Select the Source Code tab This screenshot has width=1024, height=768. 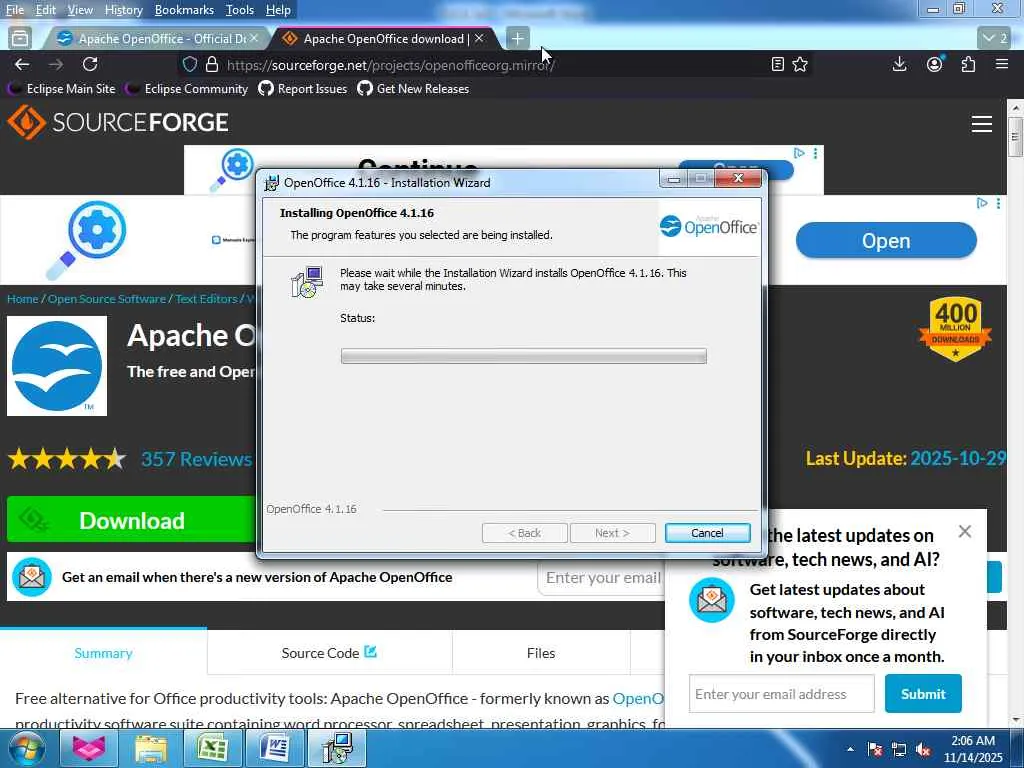[x=329, y=653]
